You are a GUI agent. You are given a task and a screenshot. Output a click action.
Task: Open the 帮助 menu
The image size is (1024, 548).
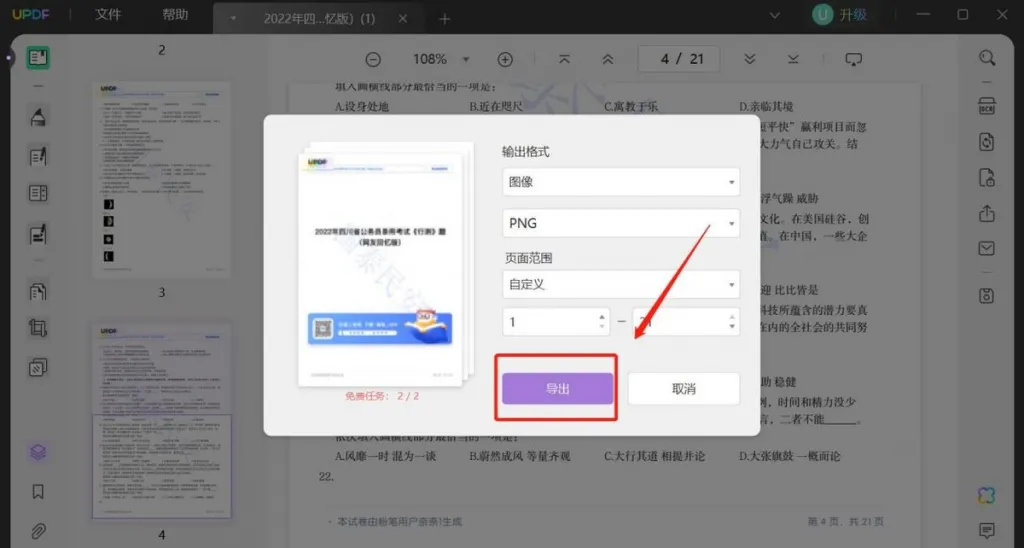tap(175, 15)
